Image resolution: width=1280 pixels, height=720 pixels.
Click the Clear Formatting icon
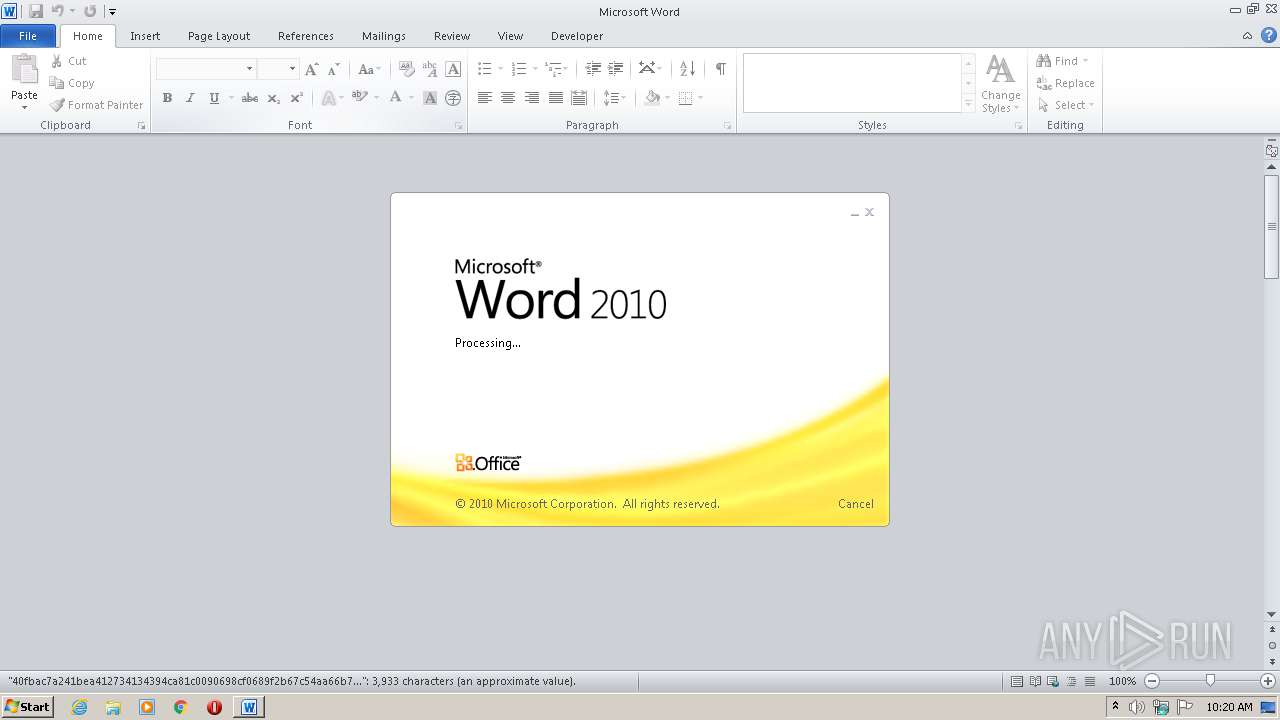[406, 69]
